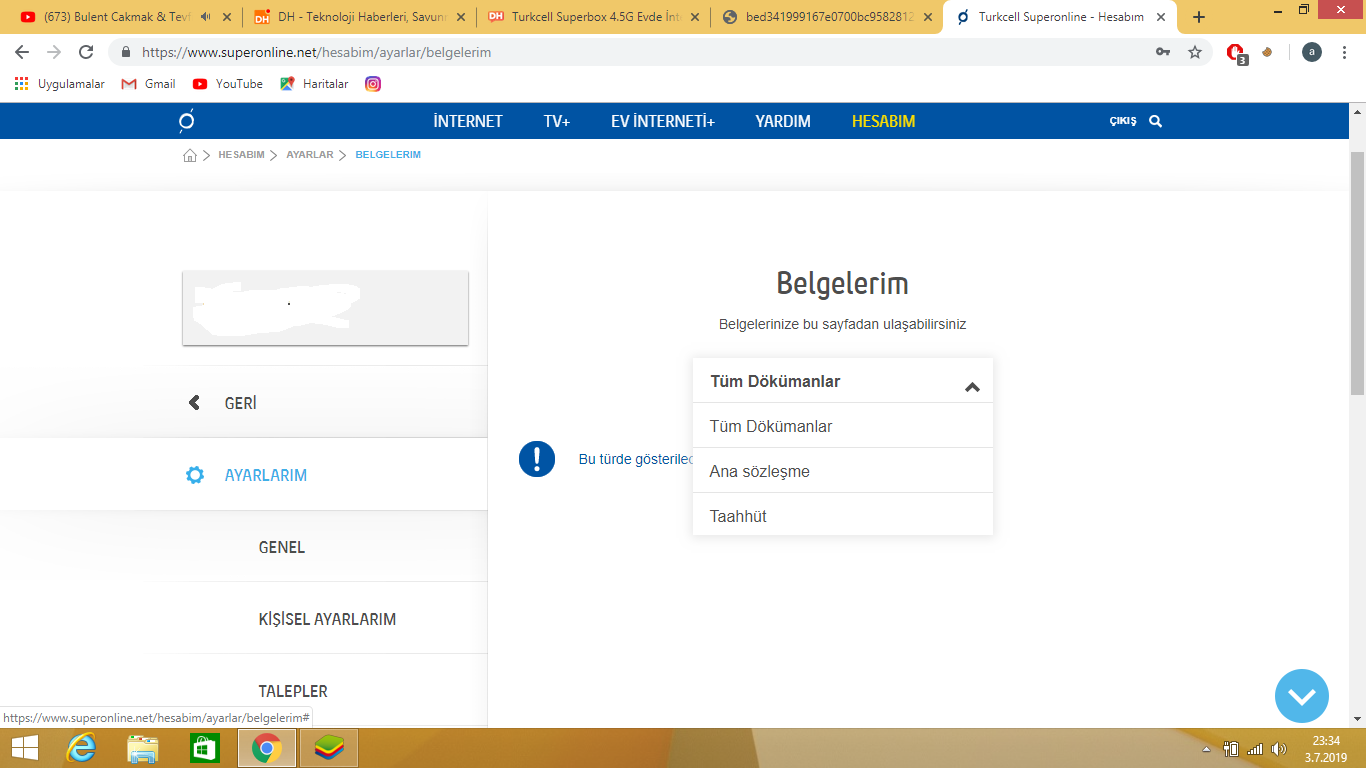The image size is (1366, 768).
Task: Open the site search magnifier icon
Action: tap(1156, 121)
